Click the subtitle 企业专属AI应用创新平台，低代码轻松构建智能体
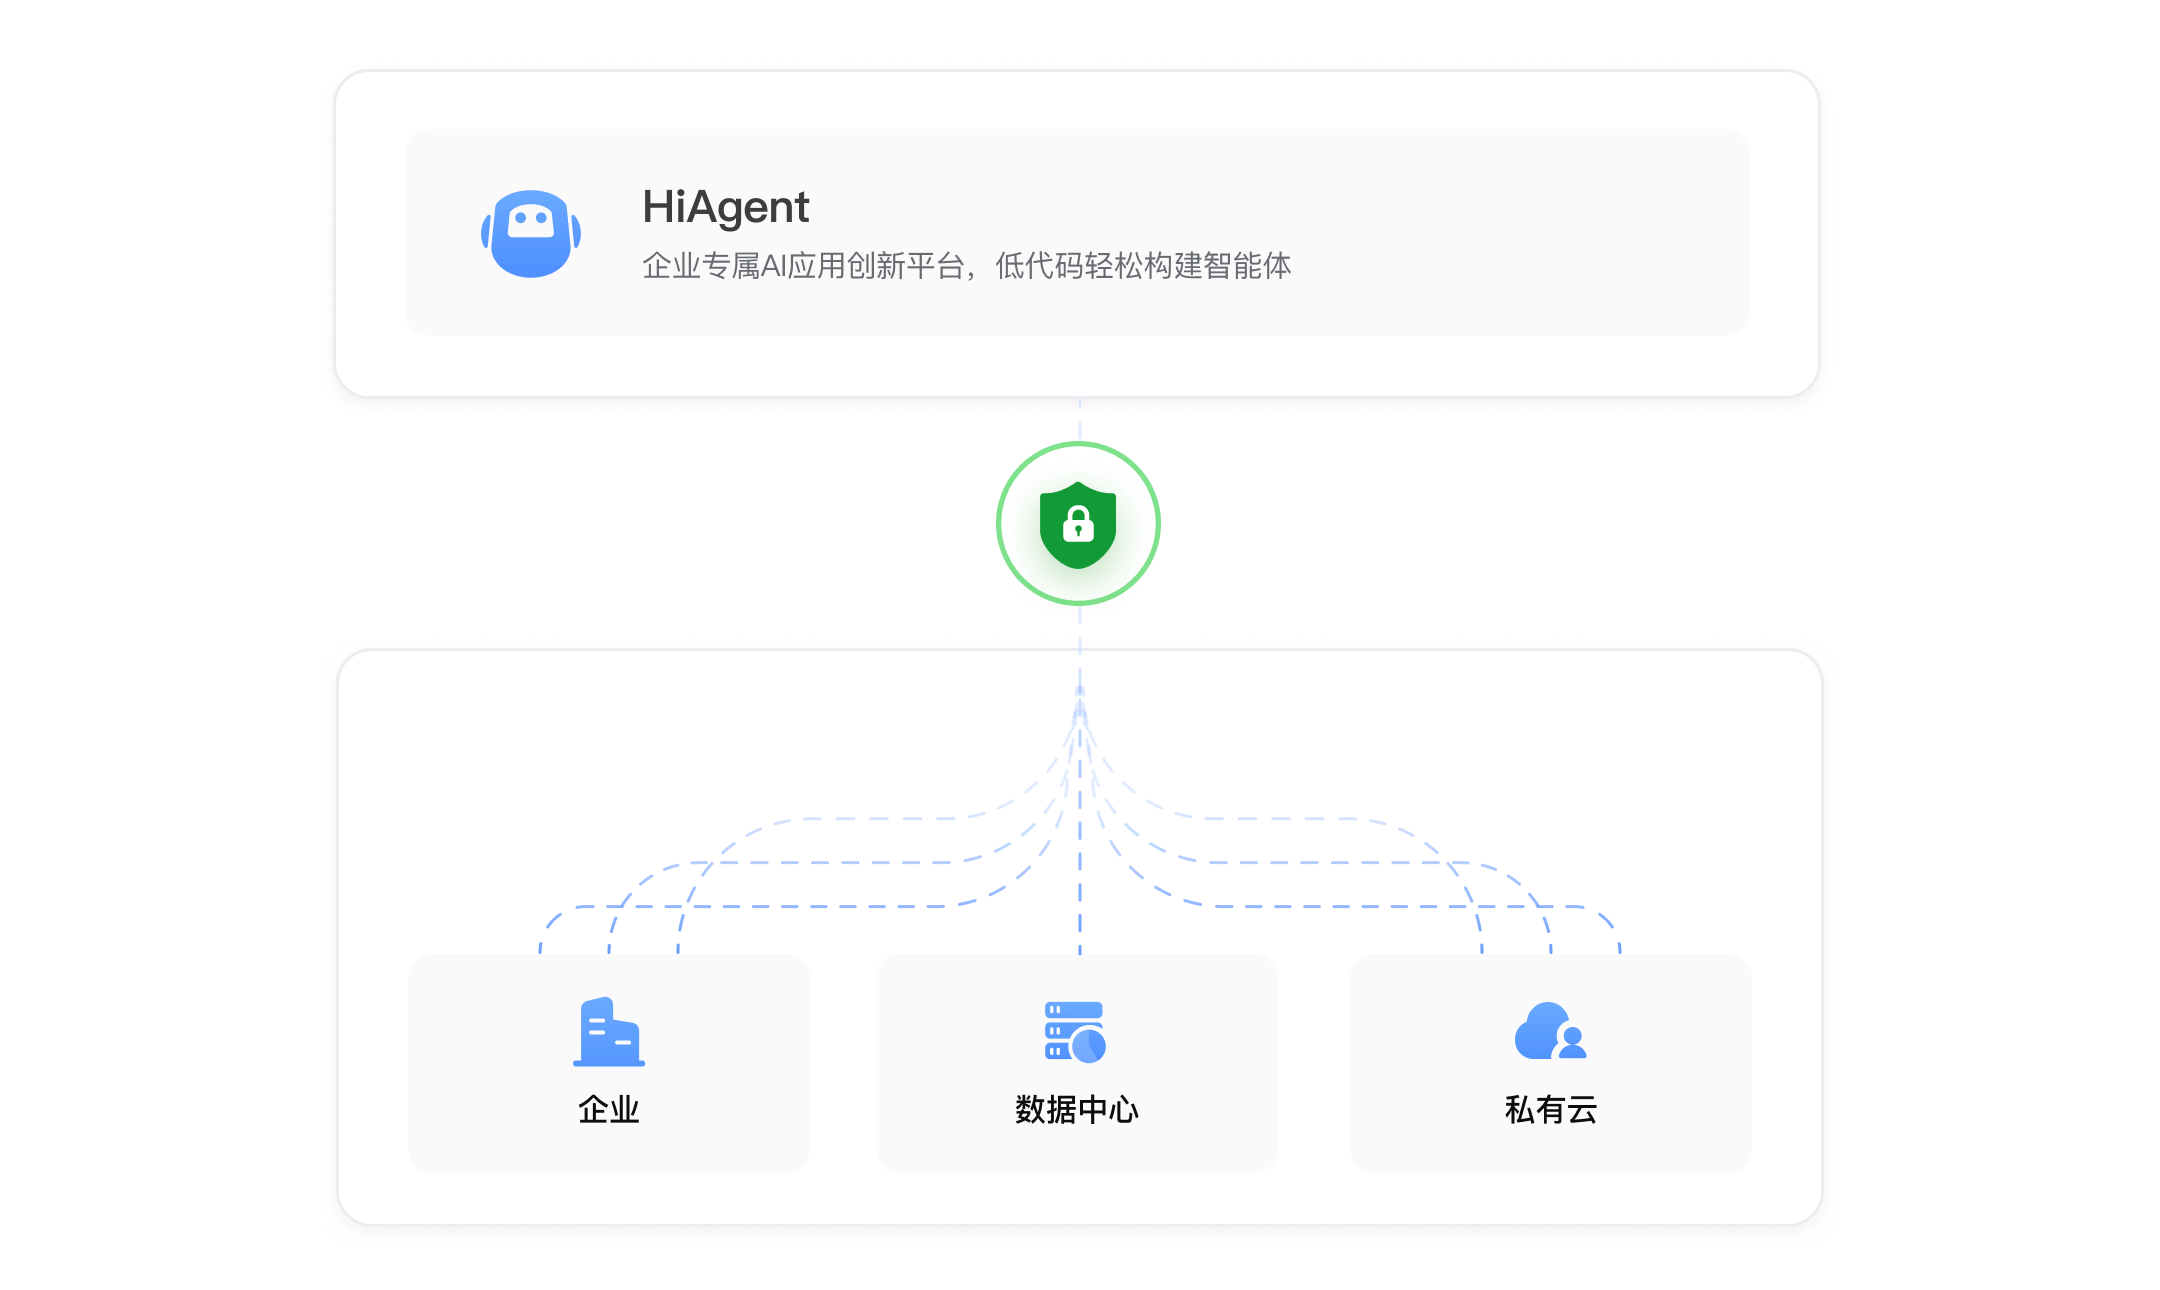Image resolution: width=2160 pixels, height=1290 pixels. pos(967,266)
